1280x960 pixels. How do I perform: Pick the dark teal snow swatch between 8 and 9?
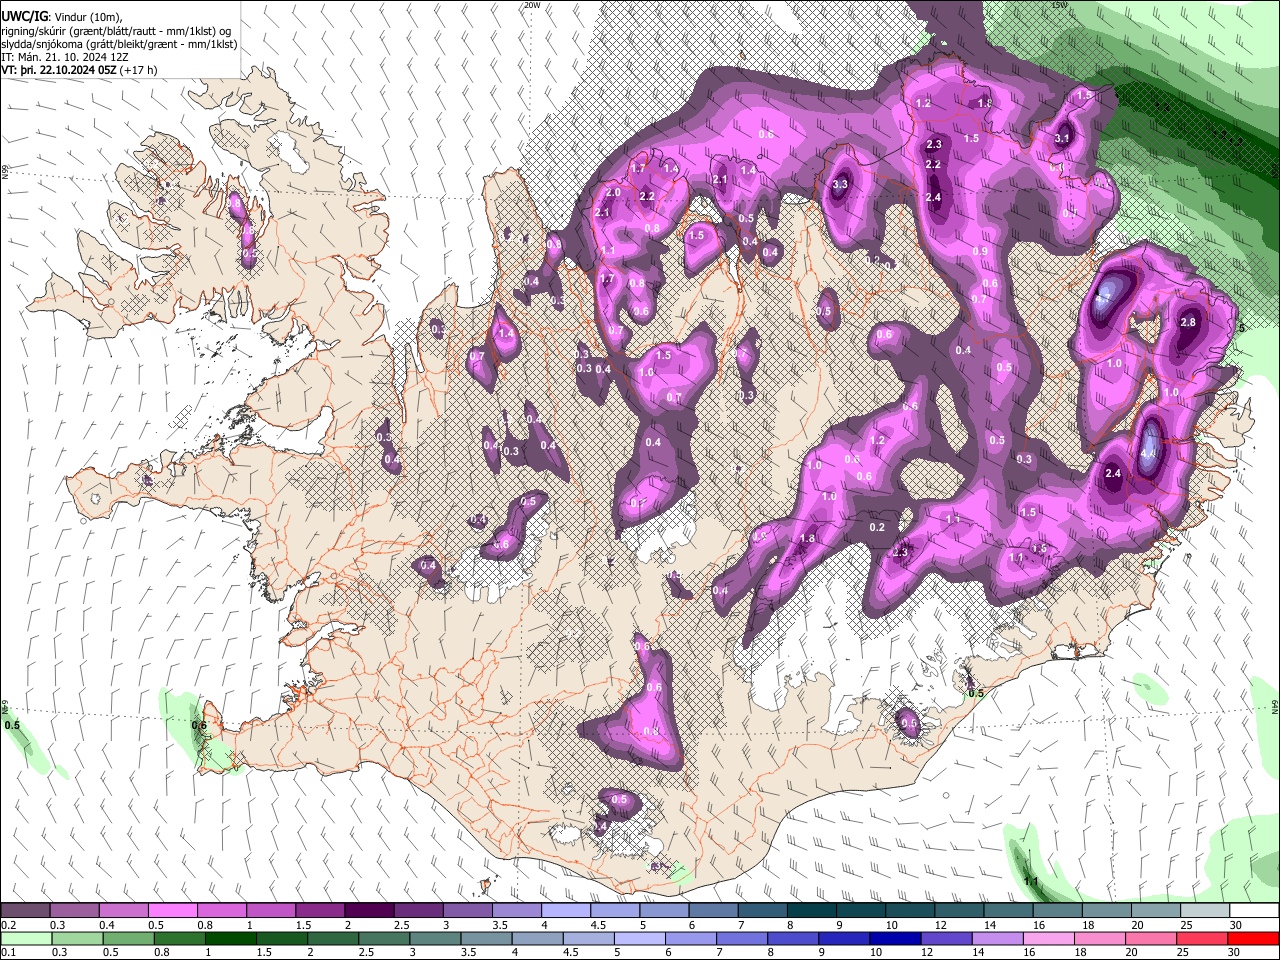[x=810, y=911]
